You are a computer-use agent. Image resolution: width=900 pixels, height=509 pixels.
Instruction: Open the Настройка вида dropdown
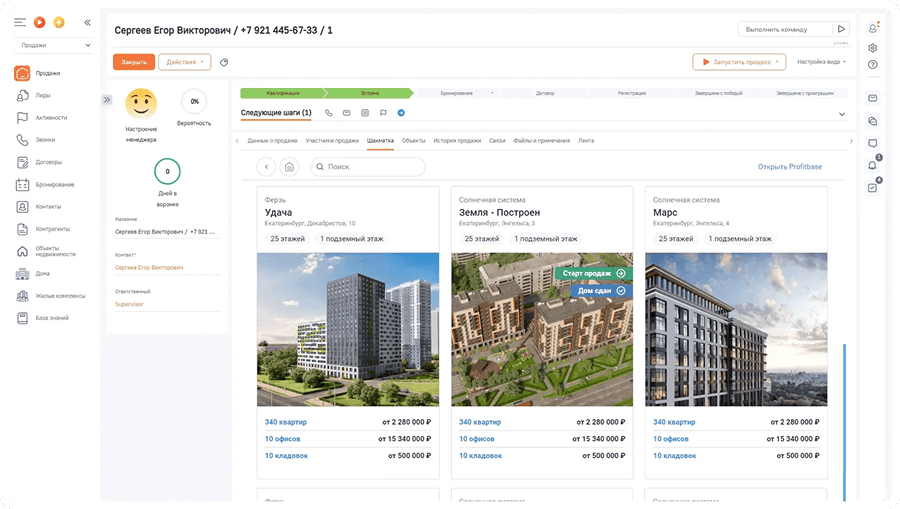(821, 62)
